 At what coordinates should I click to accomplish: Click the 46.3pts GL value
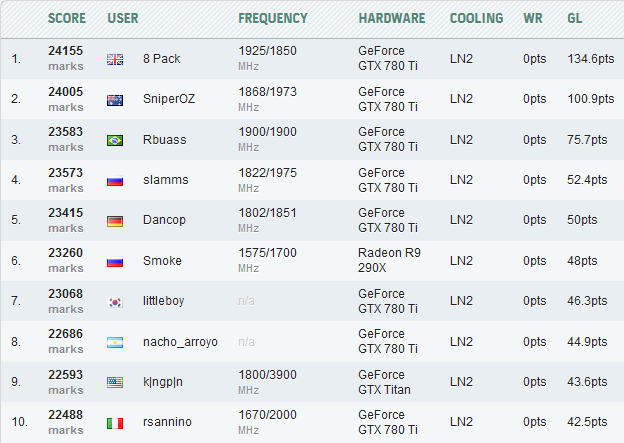point(587,301)
